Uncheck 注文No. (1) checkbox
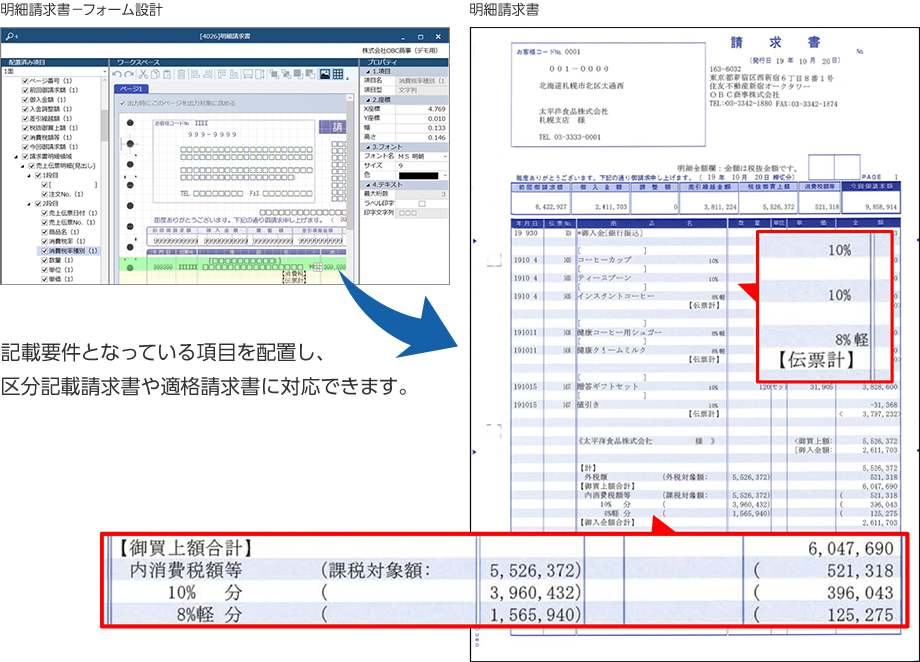920x662 pixels. pyautogui.click(x=45, y=194)
